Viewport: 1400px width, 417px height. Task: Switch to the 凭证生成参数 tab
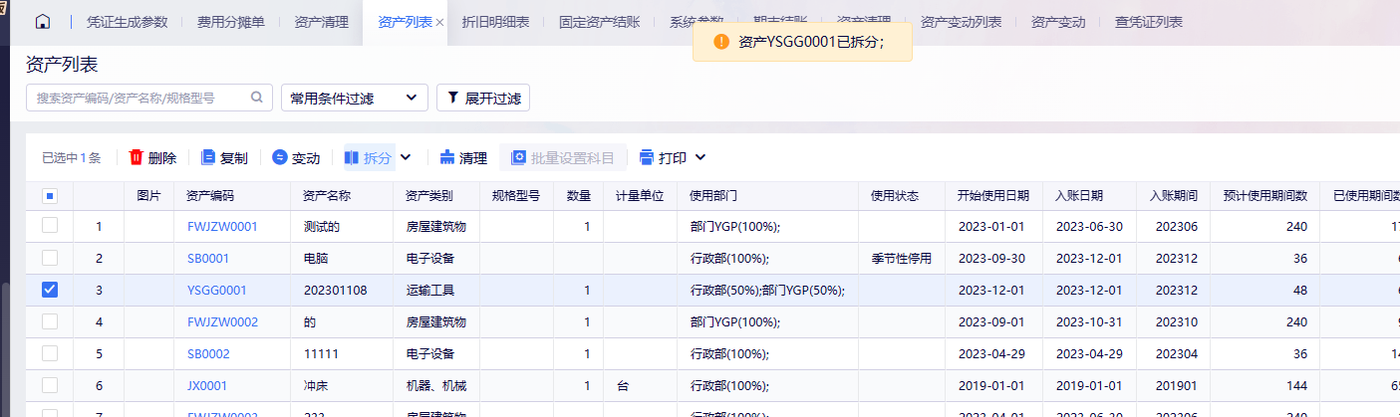click(127, 21)
